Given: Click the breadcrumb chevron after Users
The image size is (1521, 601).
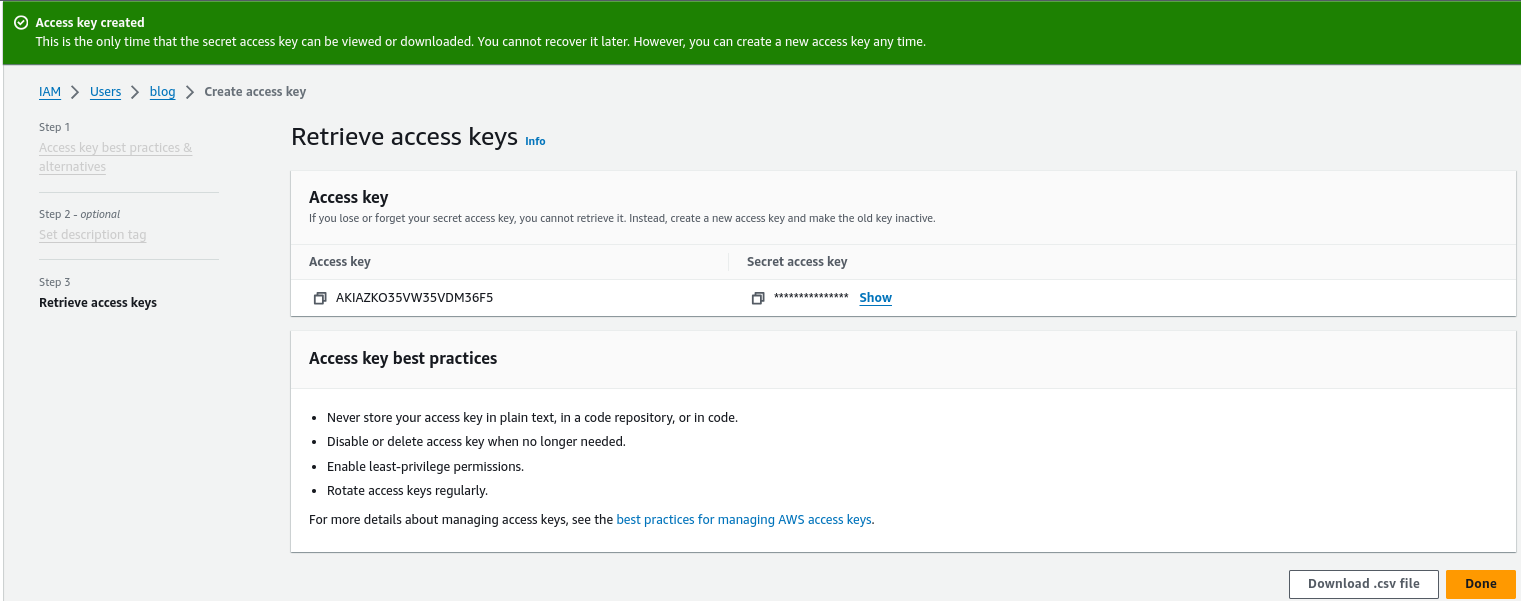Looking at the screenshot, I should (x=135, y=92).
